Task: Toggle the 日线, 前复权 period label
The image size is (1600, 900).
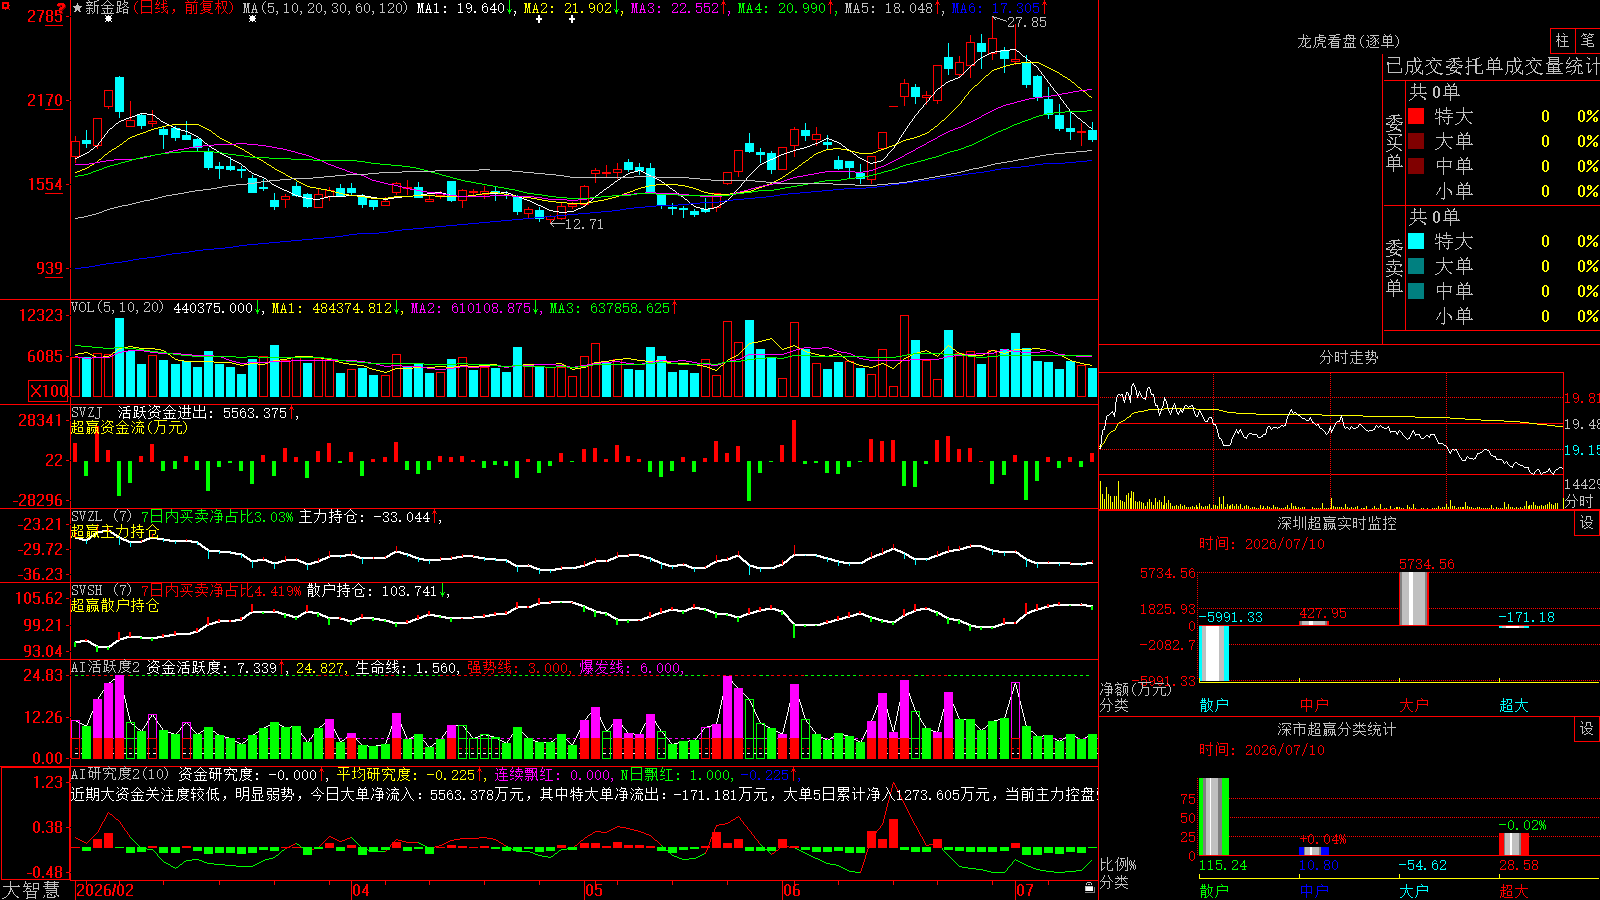Action: [183, 8]
